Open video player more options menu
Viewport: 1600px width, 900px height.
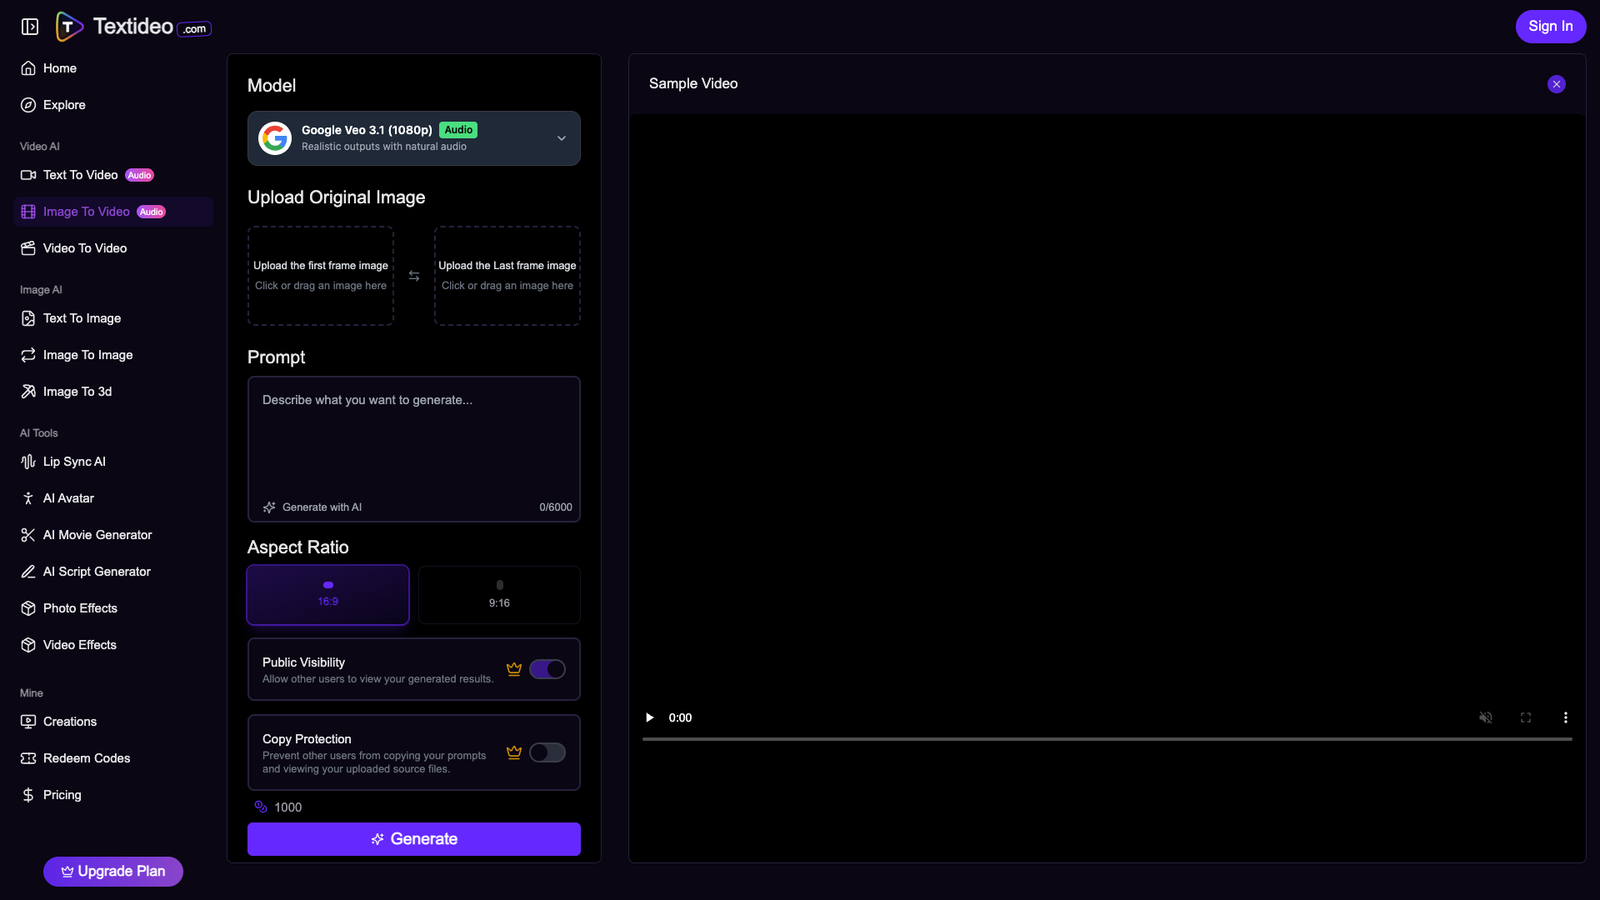[1566, 717]
